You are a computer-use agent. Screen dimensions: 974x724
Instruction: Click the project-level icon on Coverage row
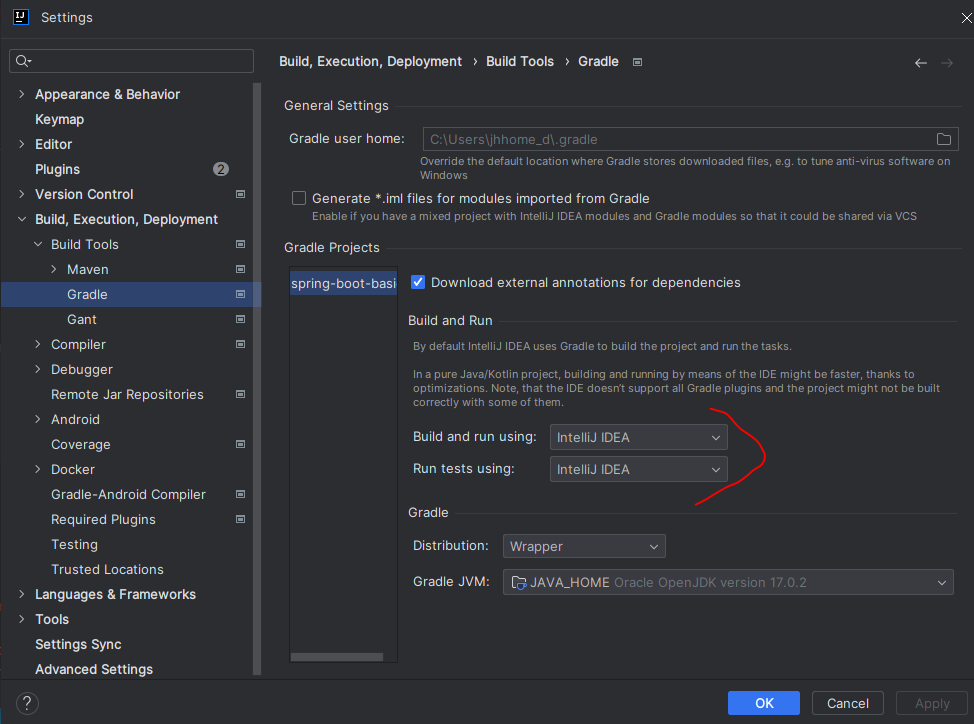point(240,444)
